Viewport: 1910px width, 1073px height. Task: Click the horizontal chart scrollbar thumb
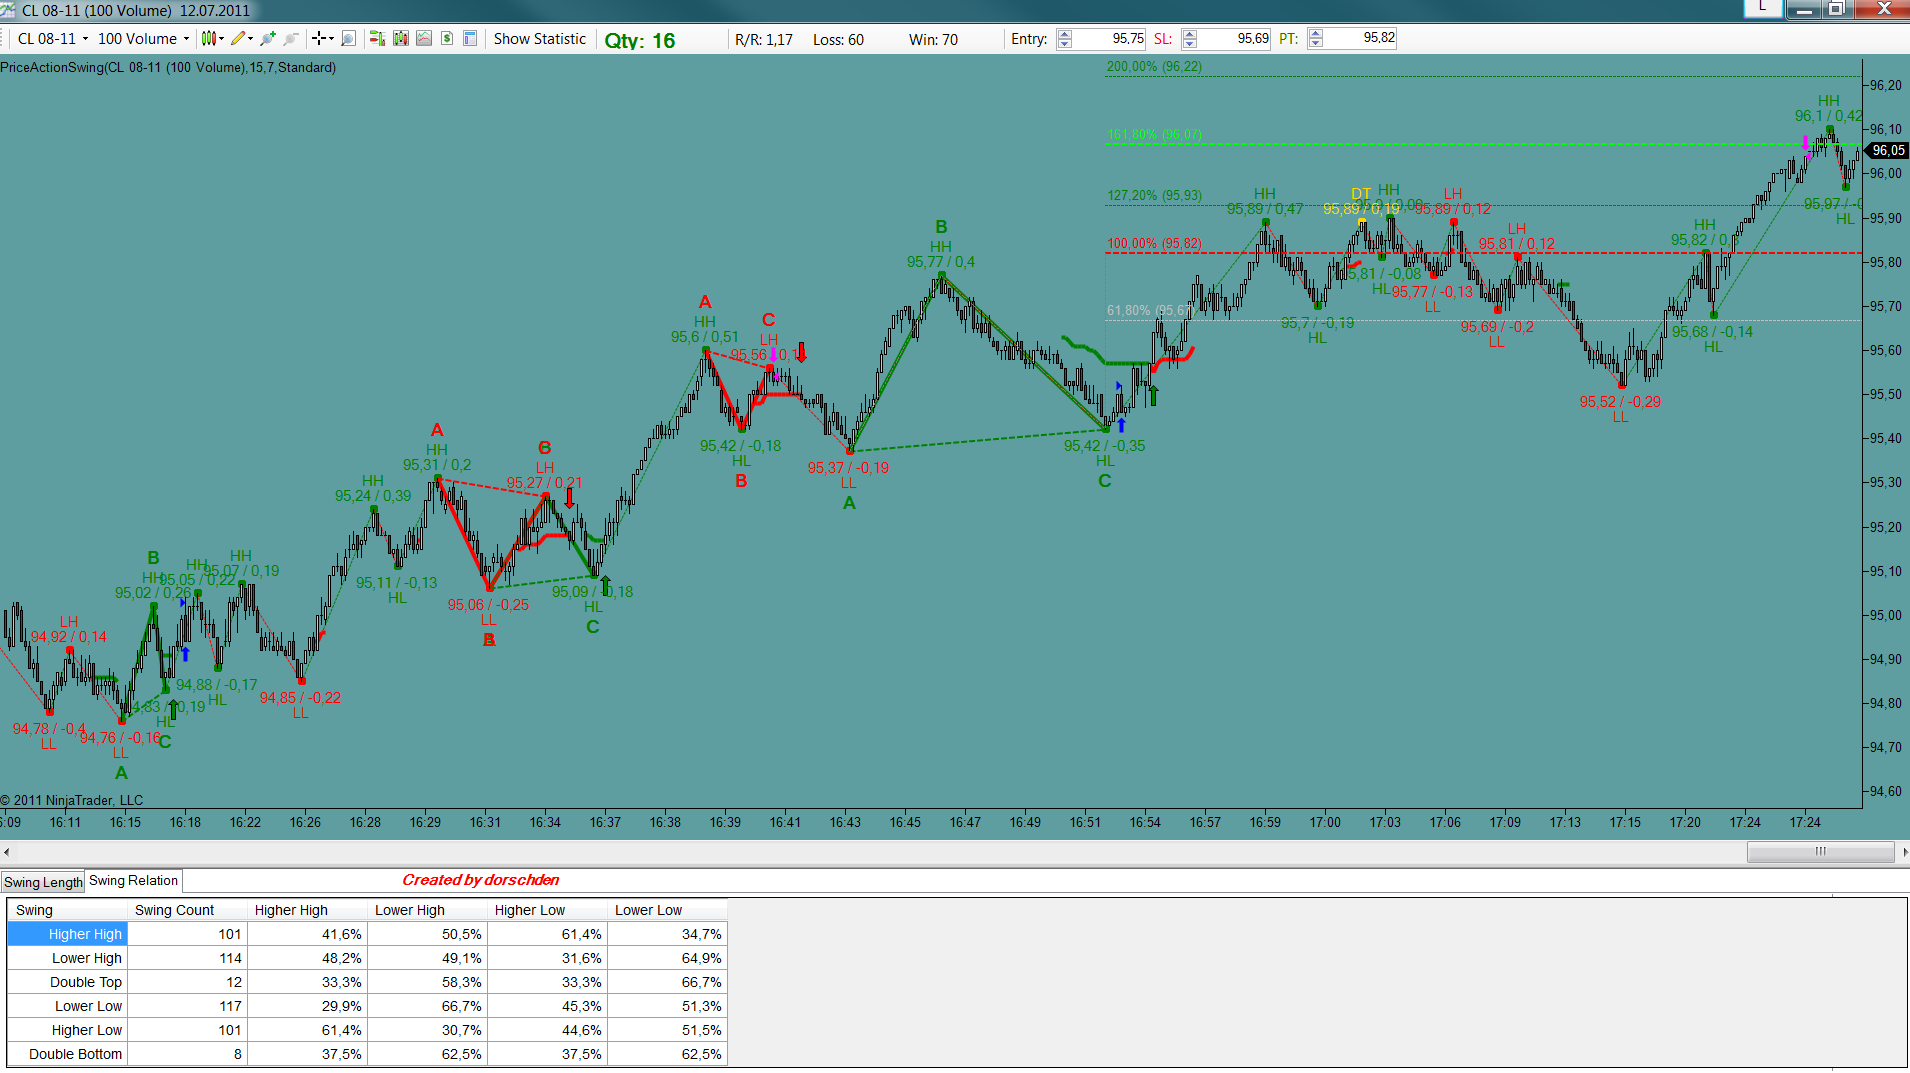point(1820,852)
